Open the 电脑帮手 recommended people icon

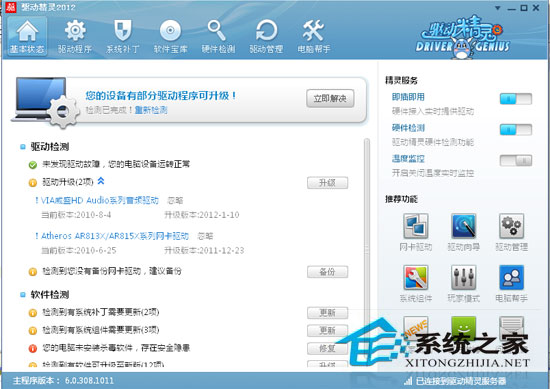pyautogui.click(x=511, y=283)
